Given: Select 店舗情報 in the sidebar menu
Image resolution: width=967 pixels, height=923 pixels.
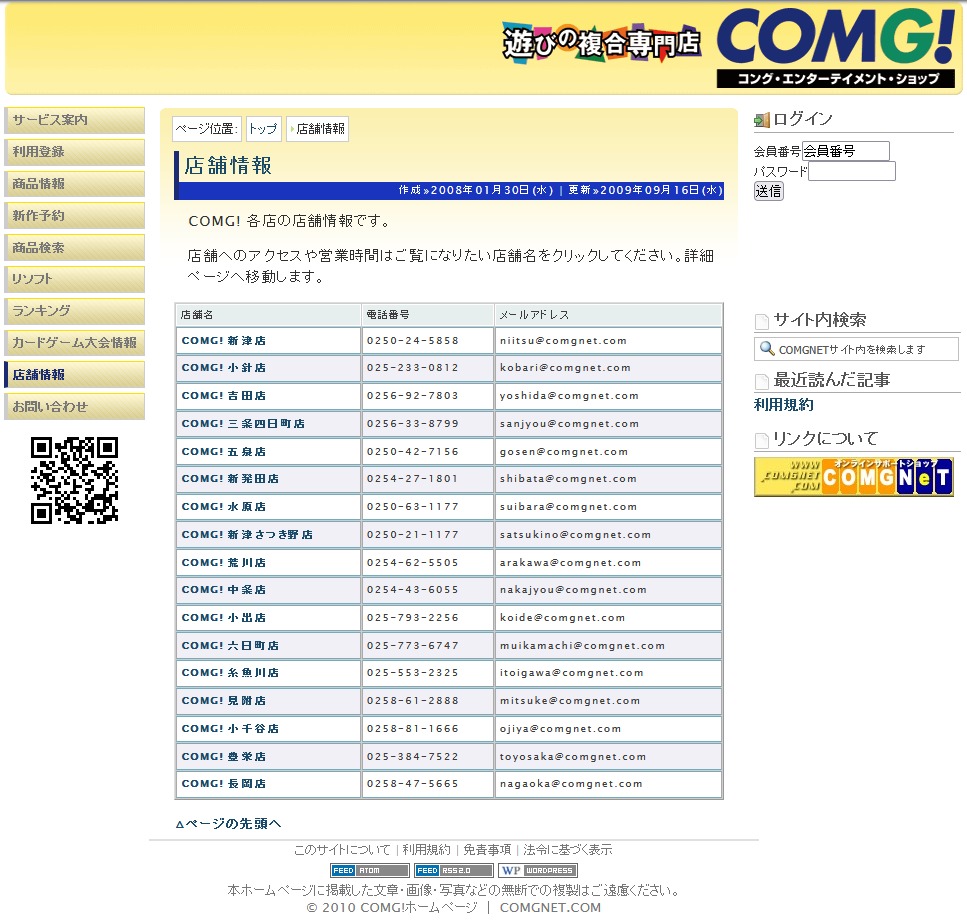Looking at the screenshot, I should 75,375.
